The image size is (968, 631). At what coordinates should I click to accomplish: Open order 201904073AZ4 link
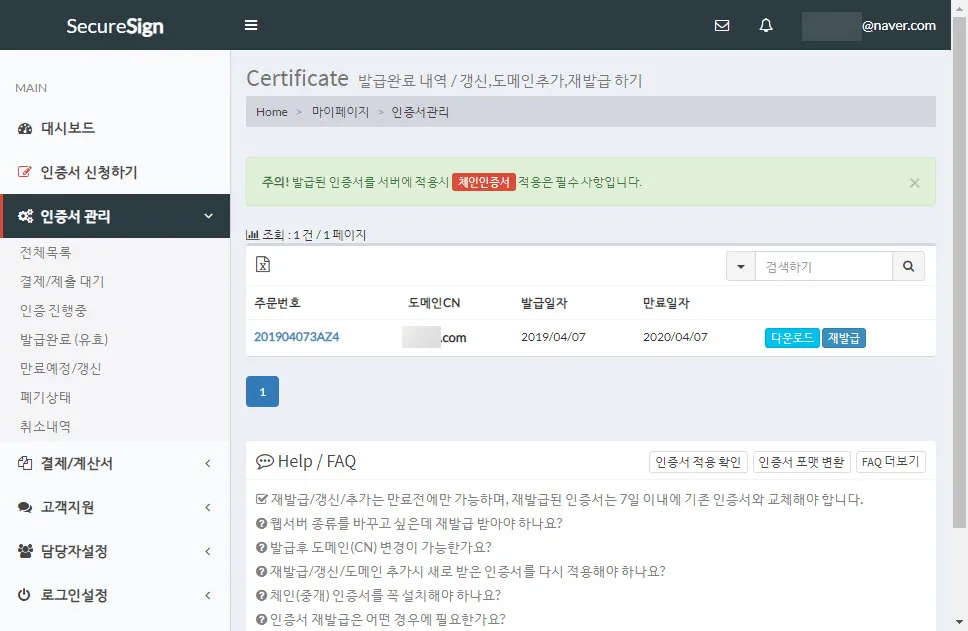[x=296, y=337]
